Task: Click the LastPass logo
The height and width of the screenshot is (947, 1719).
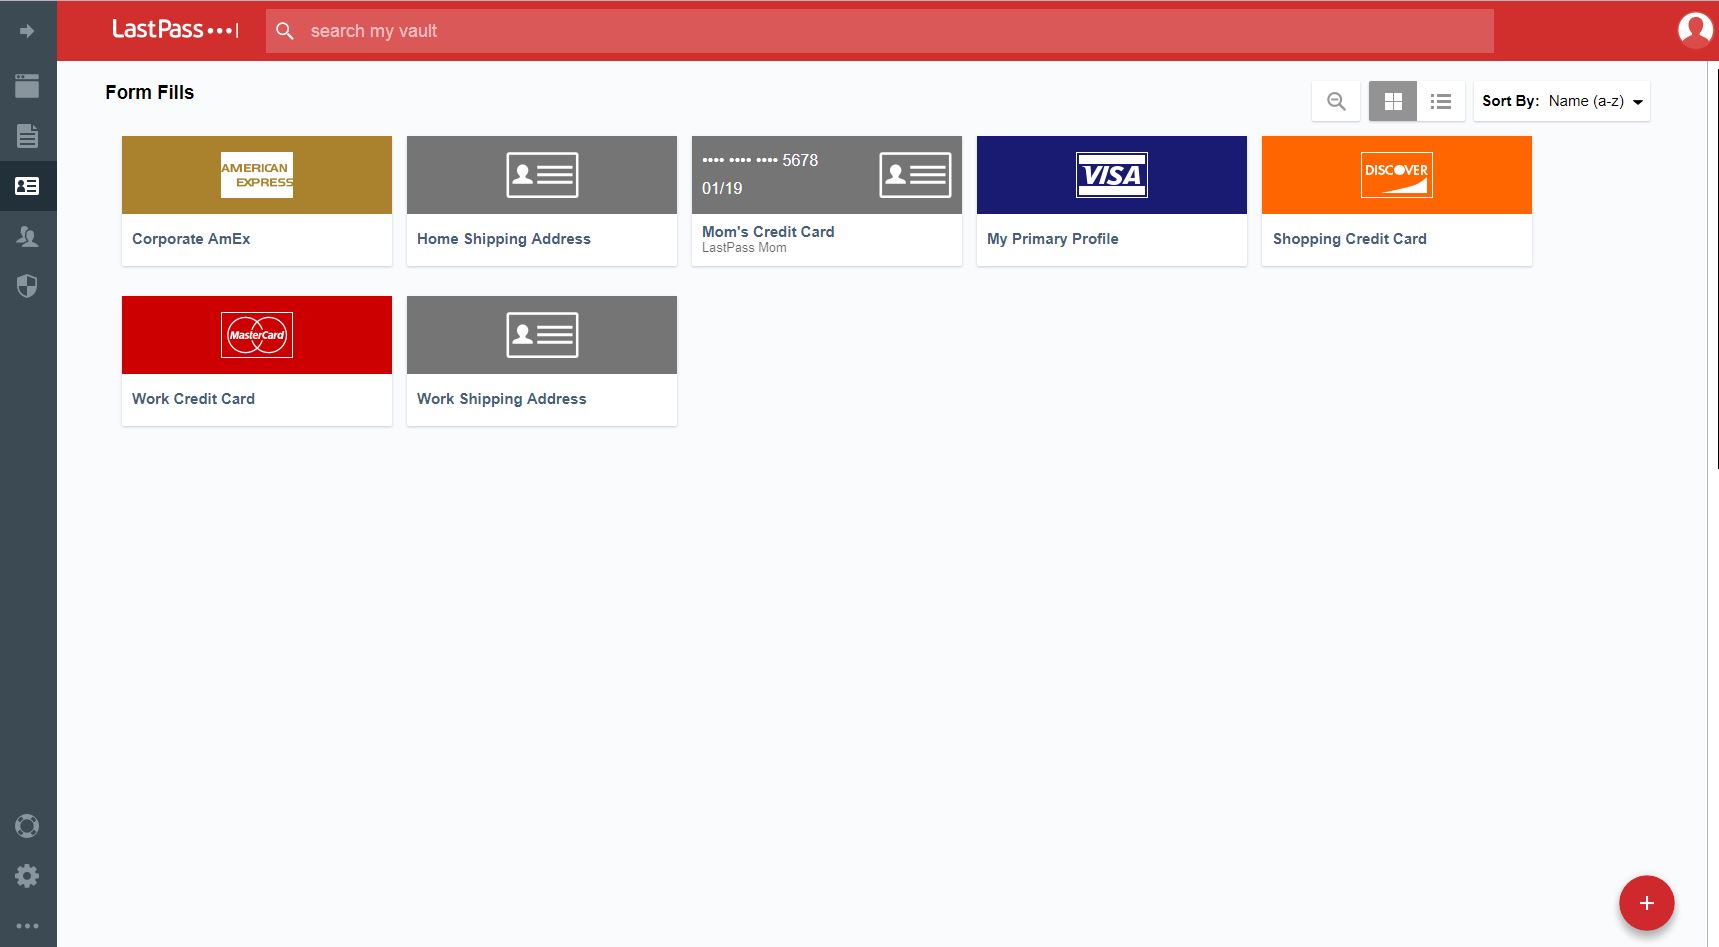Action: coord(175,30)
